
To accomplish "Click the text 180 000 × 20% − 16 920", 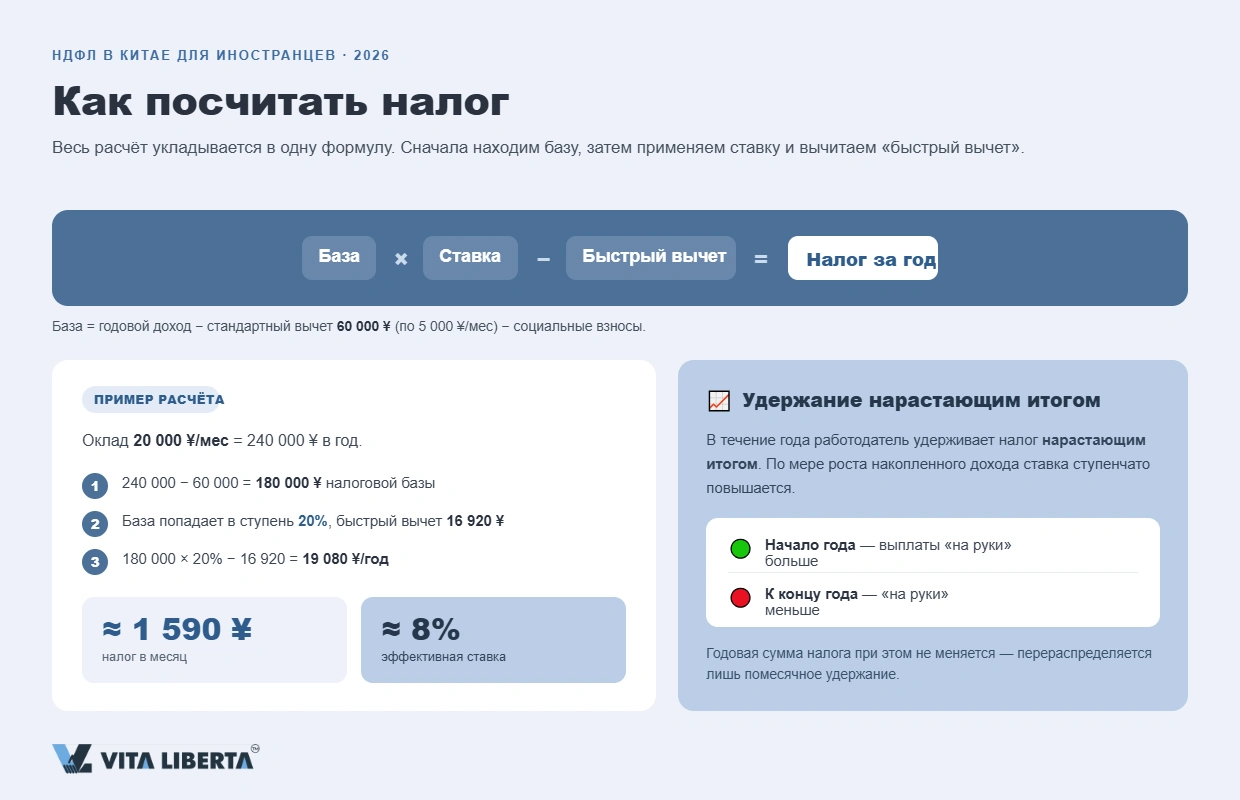I will pos(255,559).
